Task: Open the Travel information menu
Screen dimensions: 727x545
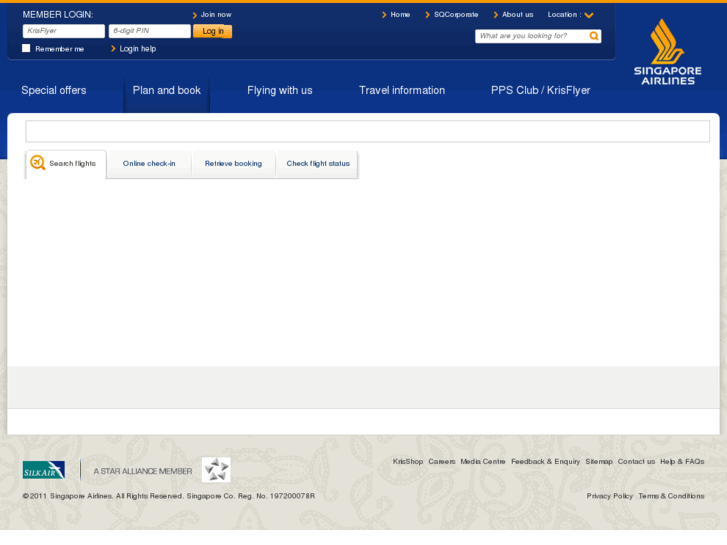Action: tap(402, 90)
